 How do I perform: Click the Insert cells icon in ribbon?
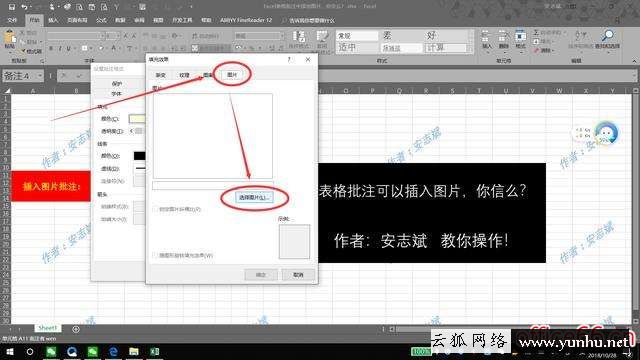(487, 37)
